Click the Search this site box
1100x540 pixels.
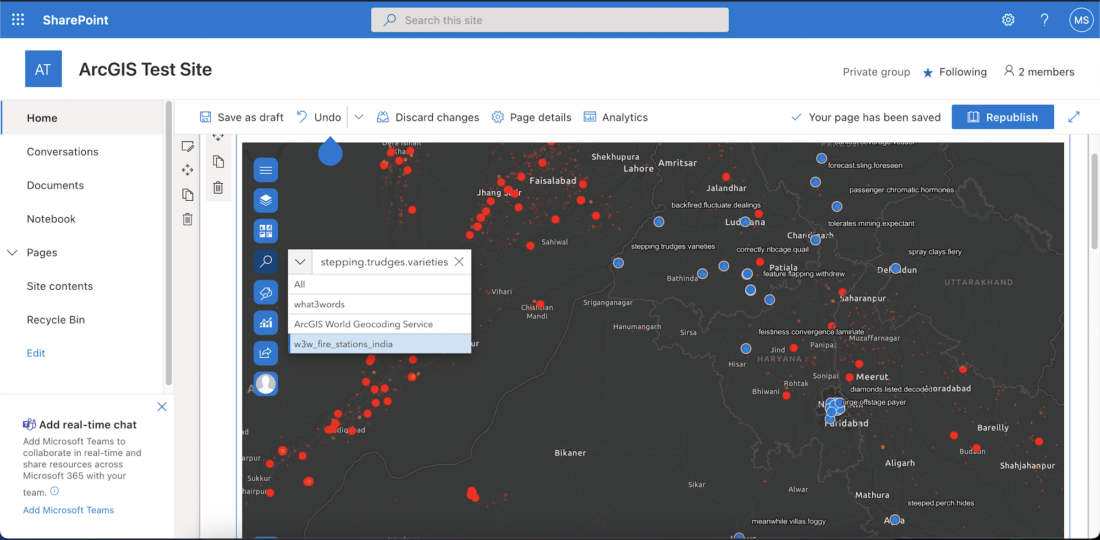pos(550,20)
